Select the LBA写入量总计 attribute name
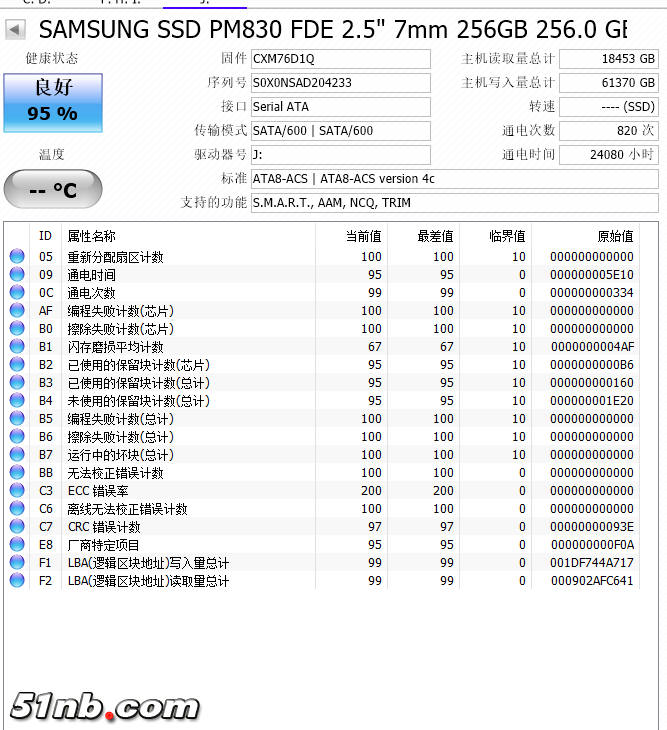 point(148,563)
